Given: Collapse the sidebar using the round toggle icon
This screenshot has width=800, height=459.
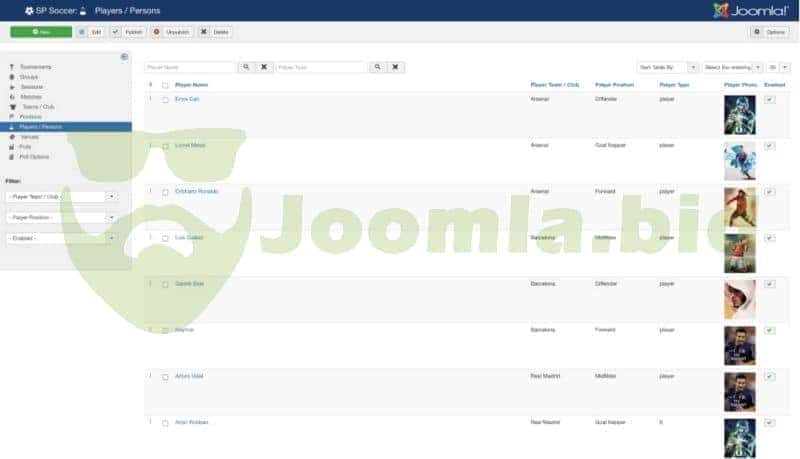Looking at the screenshot, I should pyautogui.click(x=124, y=57).
